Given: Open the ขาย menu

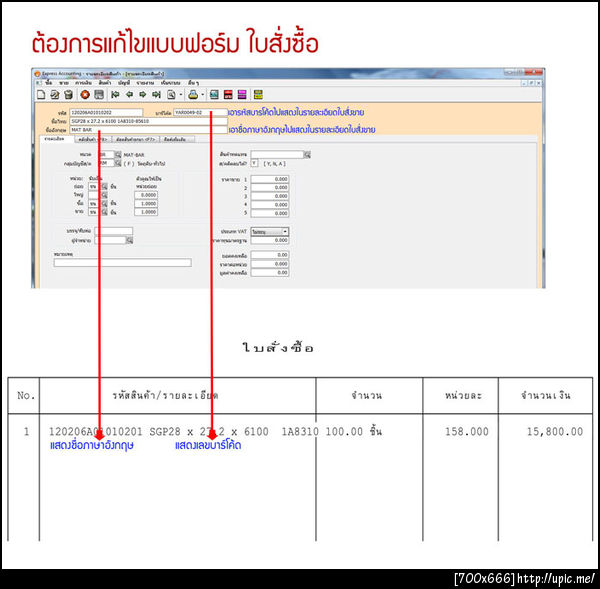Looking at the screenshot, I should coord(64,83).
